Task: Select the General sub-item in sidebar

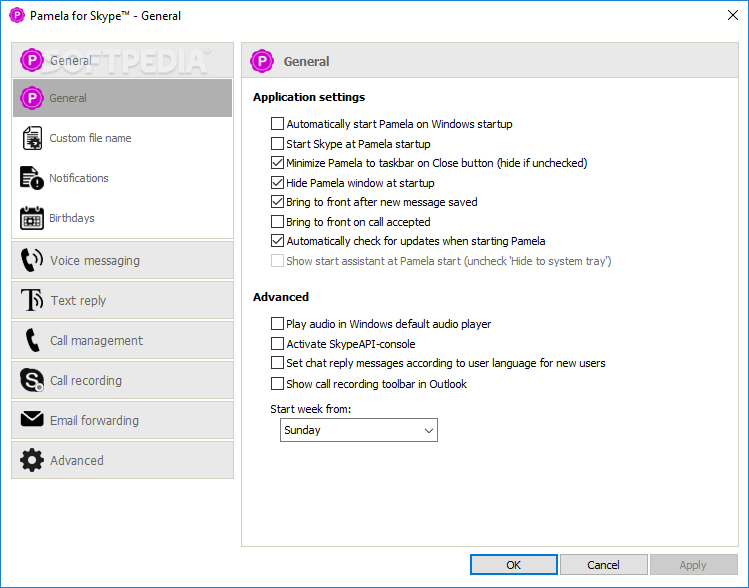Action: 123,98
